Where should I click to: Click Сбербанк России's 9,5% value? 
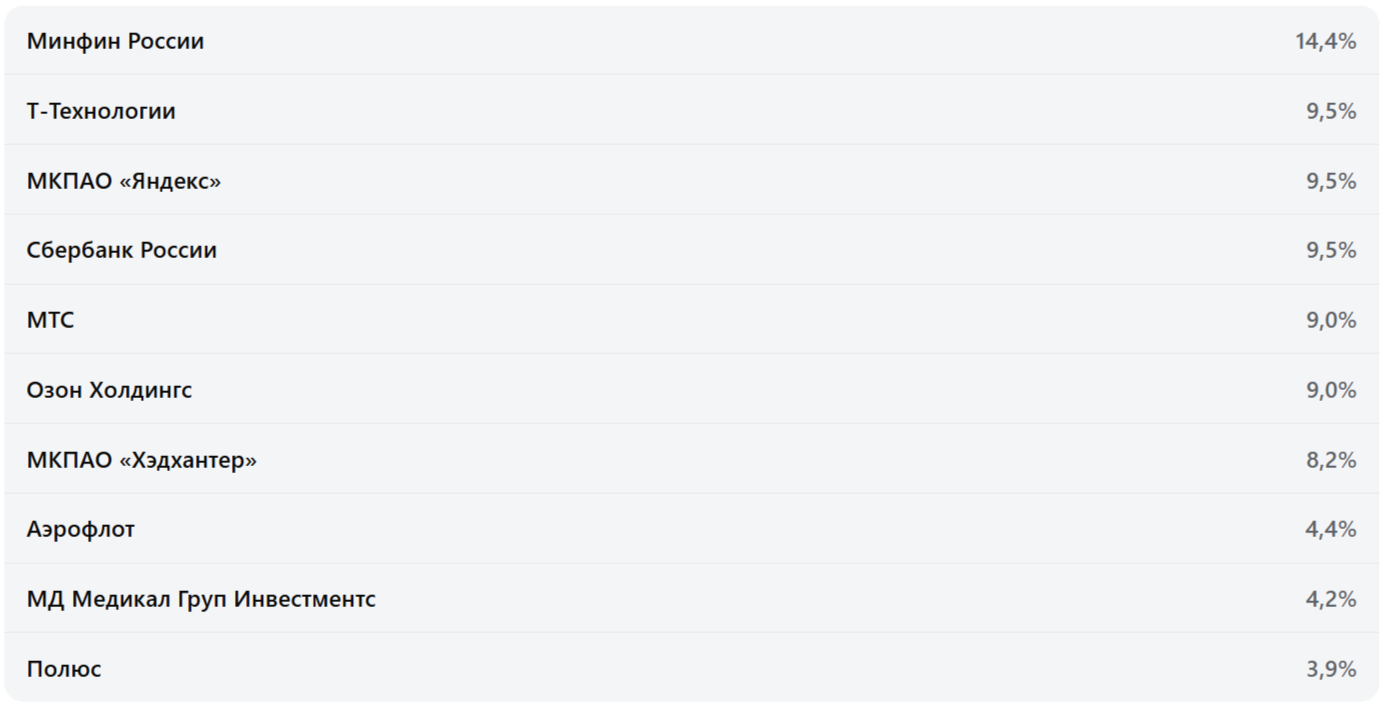(x=1331, y=250)
